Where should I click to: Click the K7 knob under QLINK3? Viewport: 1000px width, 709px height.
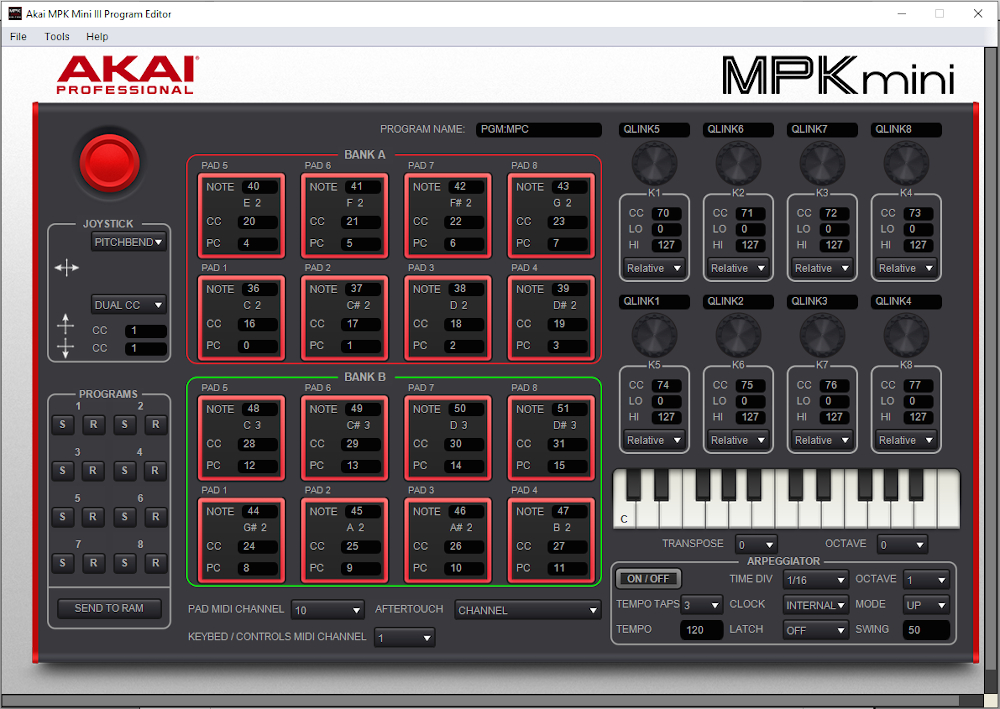(x=822, y=335)
